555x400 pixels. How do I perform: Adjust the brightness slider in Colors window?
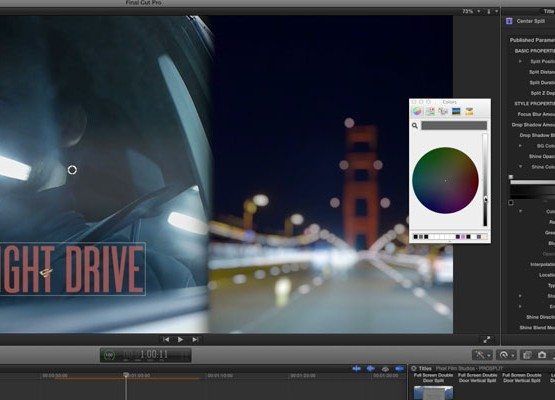tap(485, 180)
